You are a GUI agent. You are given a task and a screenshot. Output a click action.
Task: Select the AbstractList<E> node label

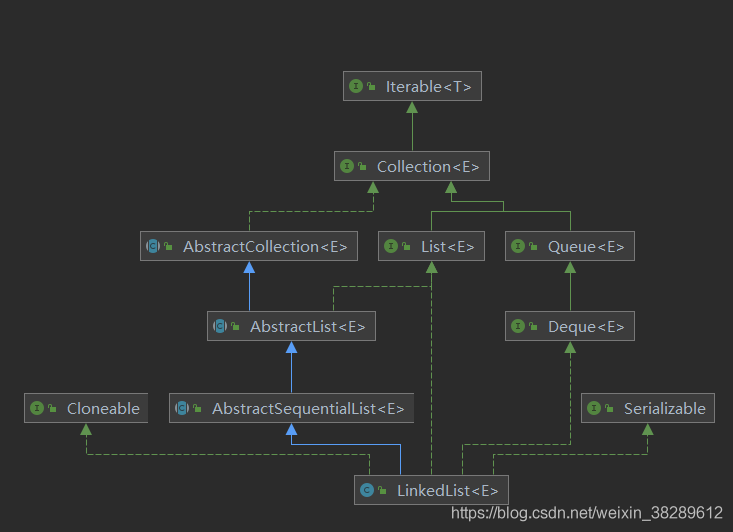coord(308,326)
